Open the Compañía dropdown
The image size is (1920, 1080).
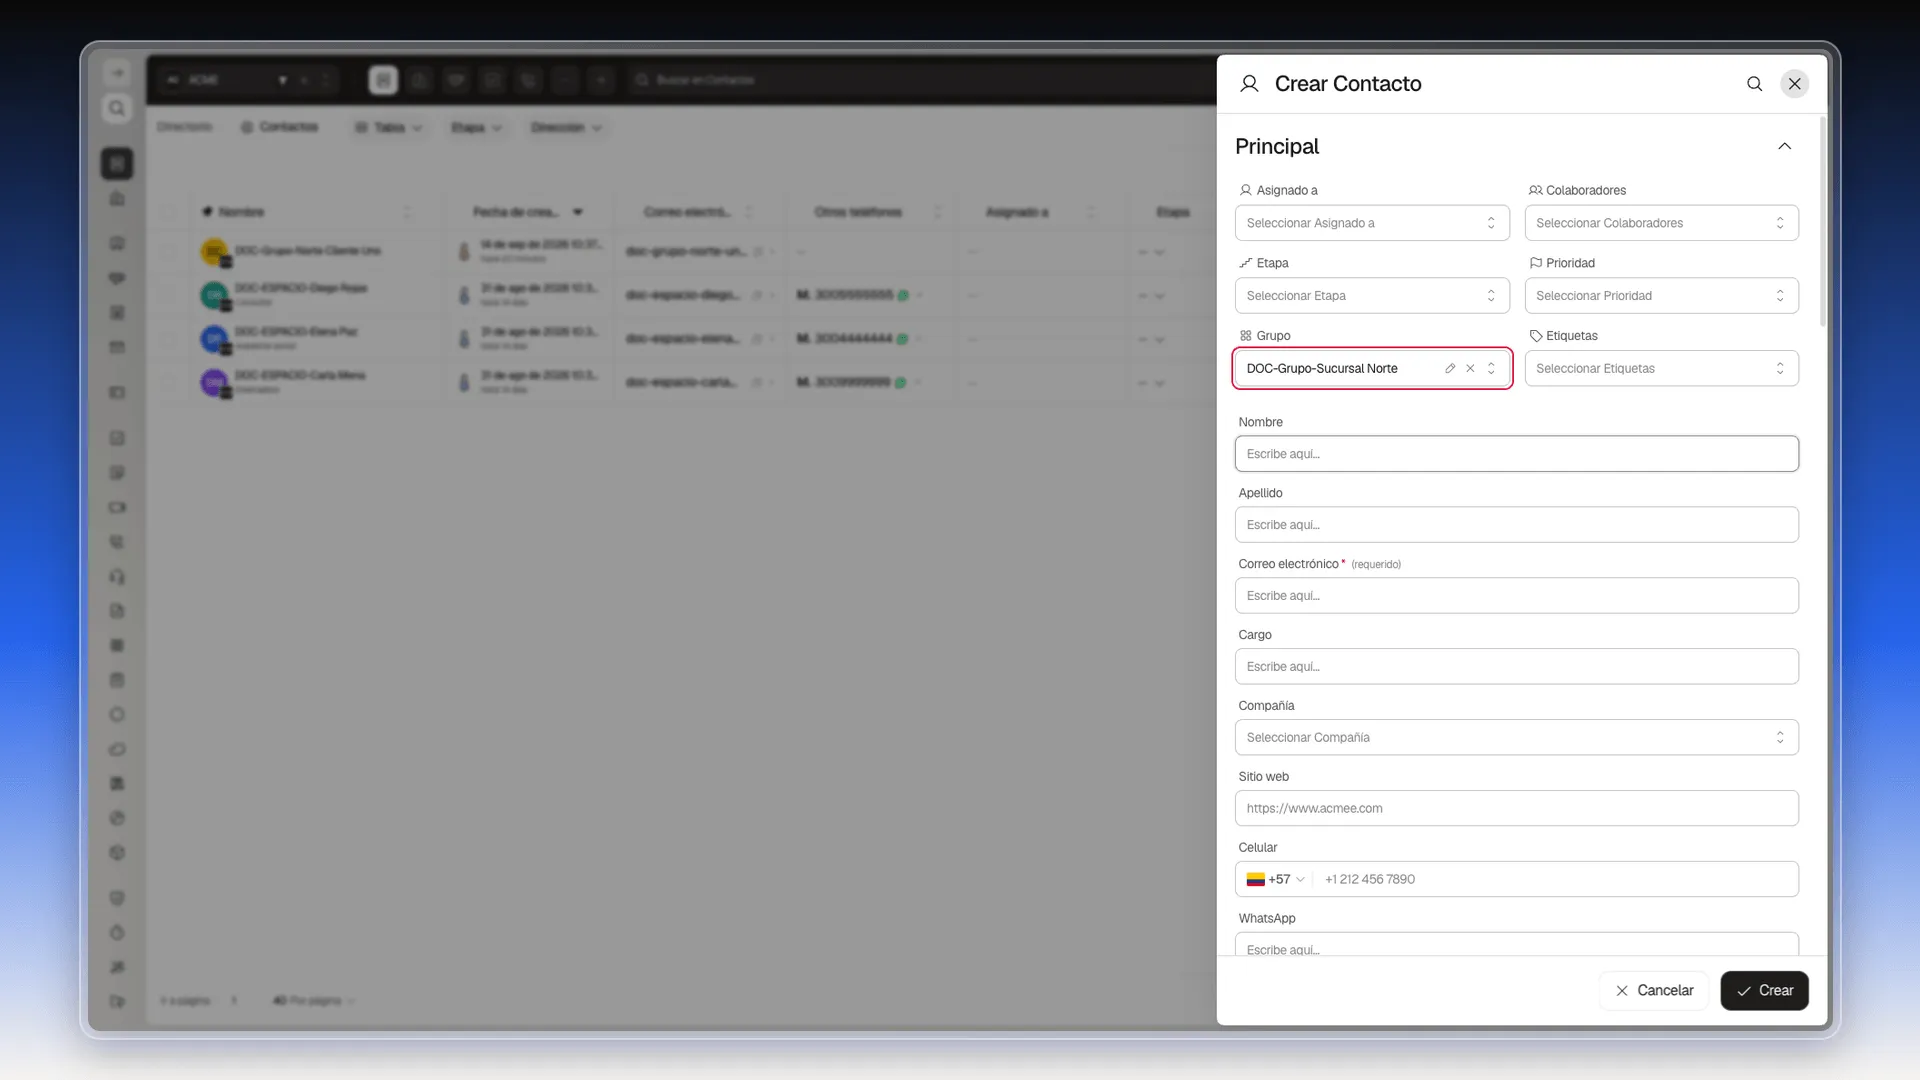click(1516, 738)
